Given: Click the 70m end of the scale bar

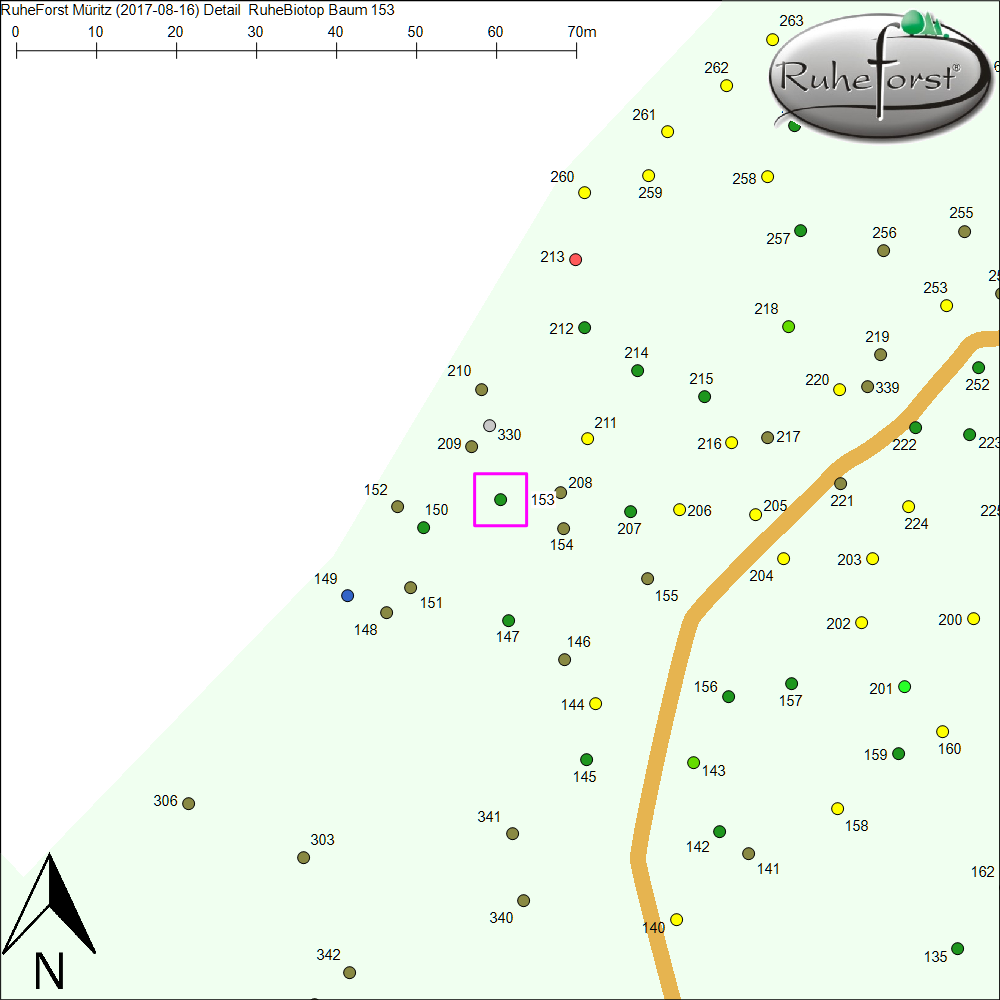Looking at the screenshot, I should 576,48.
